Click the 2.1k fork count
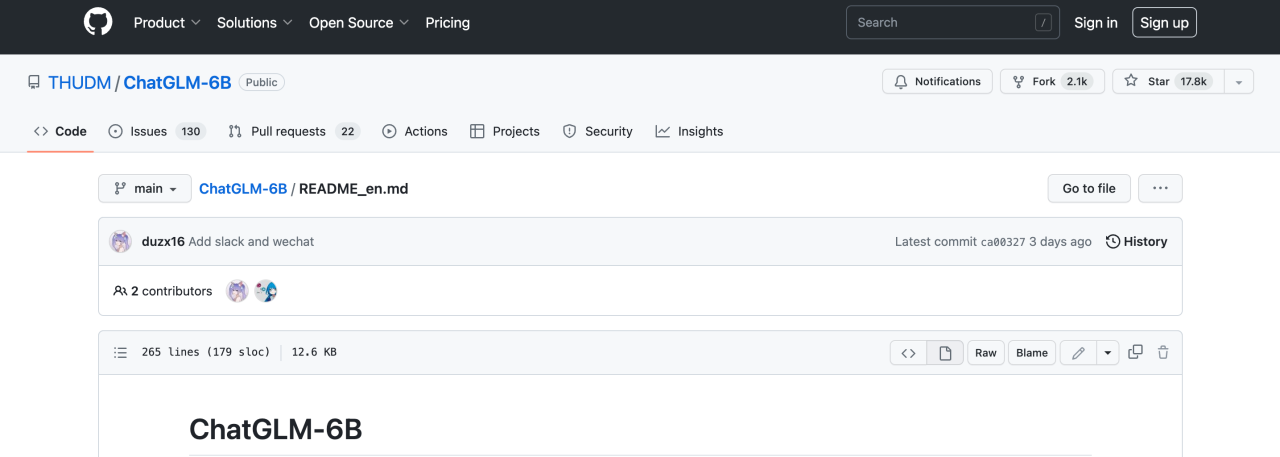Image resolution: width=1280 pixels, height=457 pixels. pos(1077,82)
